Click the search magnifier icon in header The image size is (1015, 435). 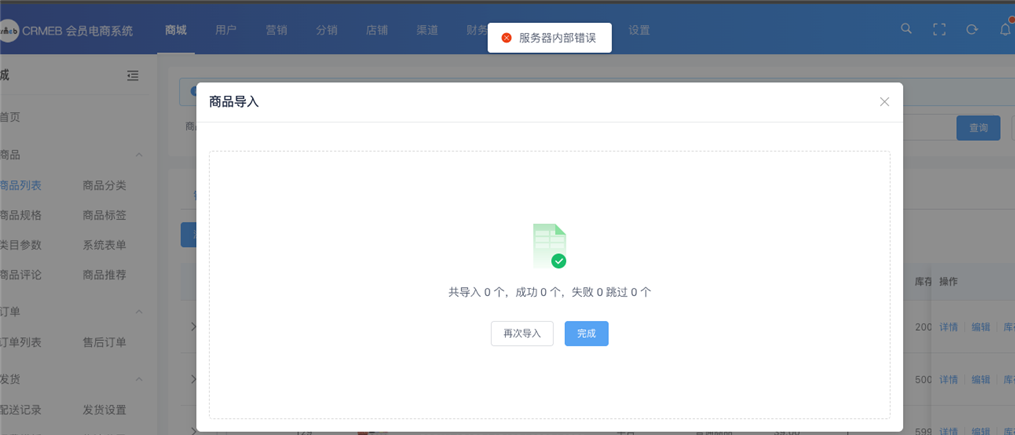click(906, 29)
